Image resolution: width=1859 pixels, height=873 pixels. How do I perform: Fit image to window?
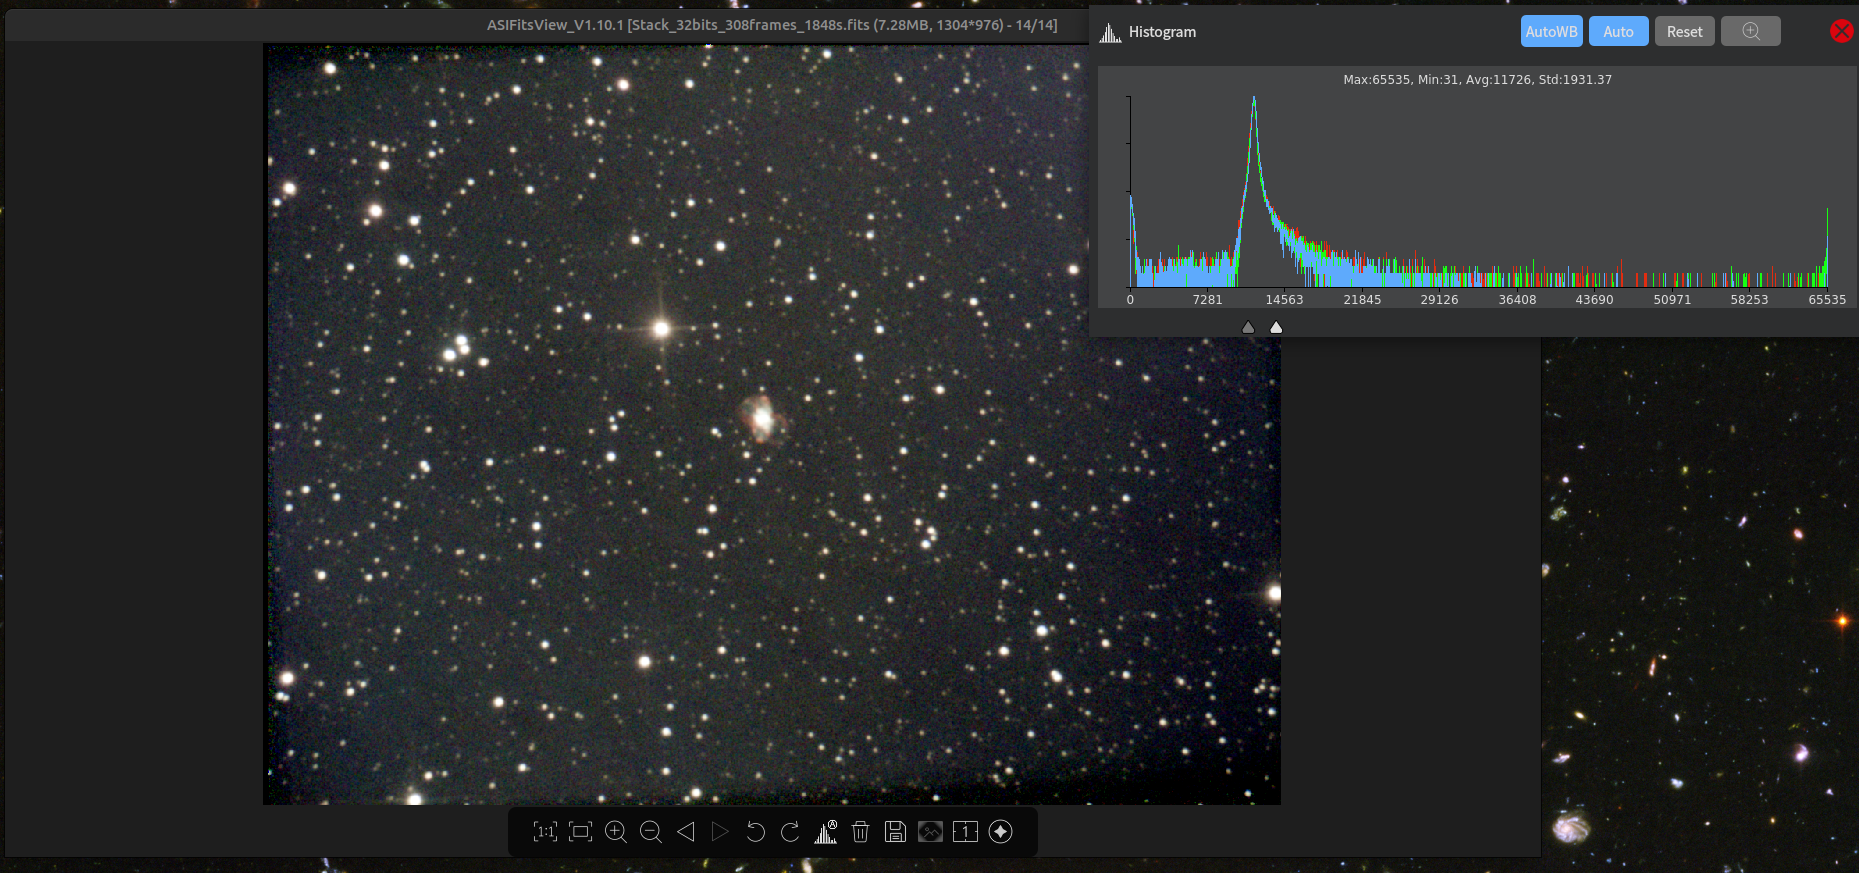click(581, 832)
